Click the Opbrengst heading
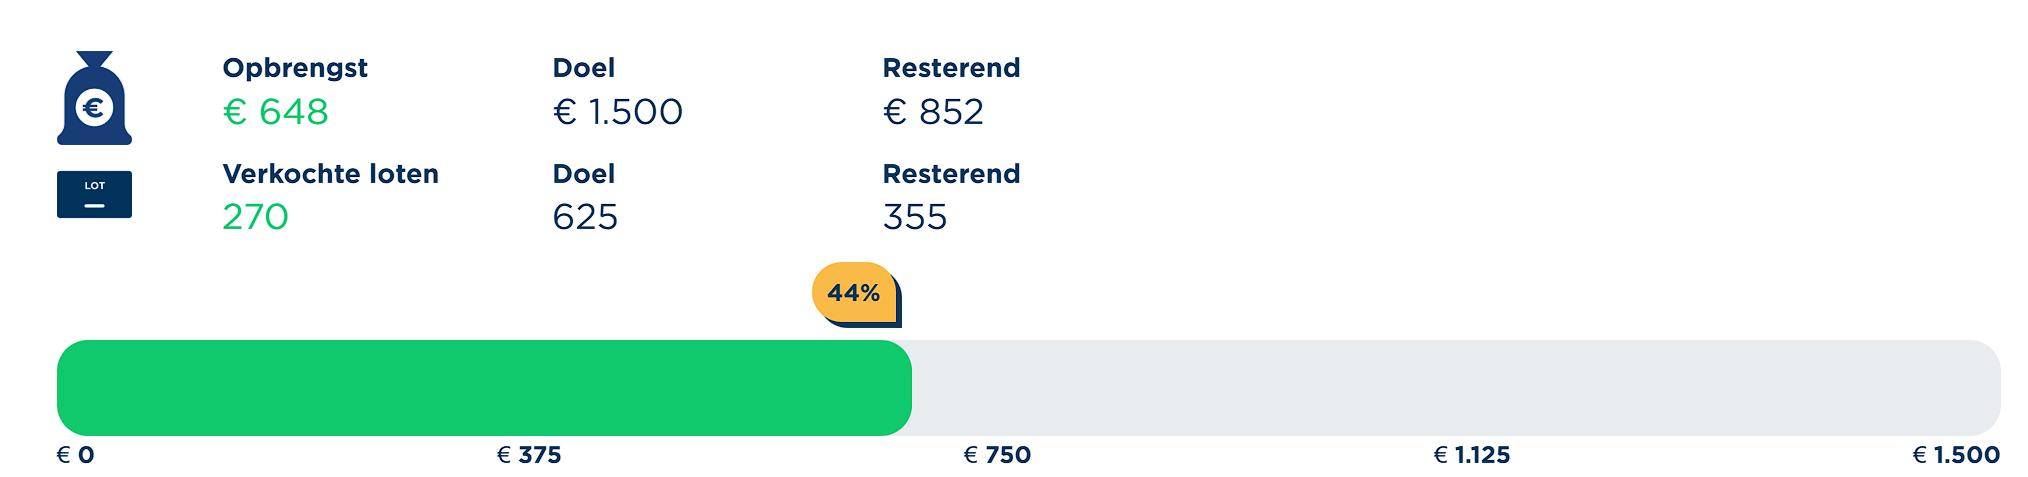This screenshot has width=2028, height=477. pyautogui.click(x=295, y=68)
